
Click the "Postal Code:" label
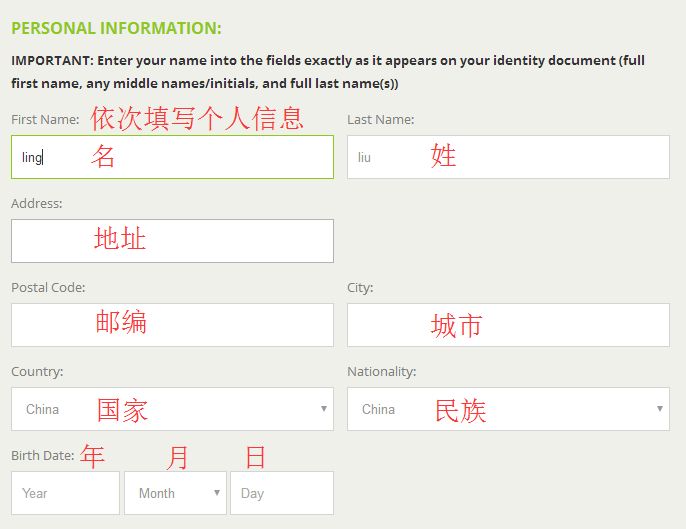[x=48, y=287]
